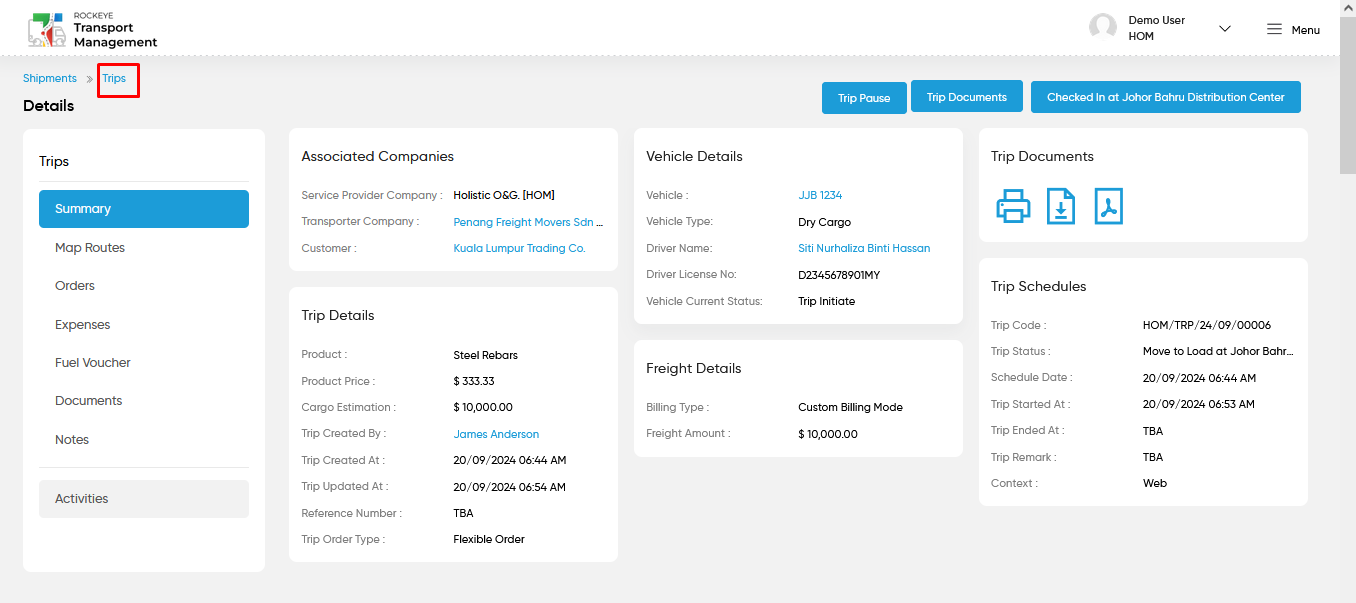1356x603 pixels.
Task: Open Kuala Lumpur Trading Co. customer link
Action: [519, 248]
